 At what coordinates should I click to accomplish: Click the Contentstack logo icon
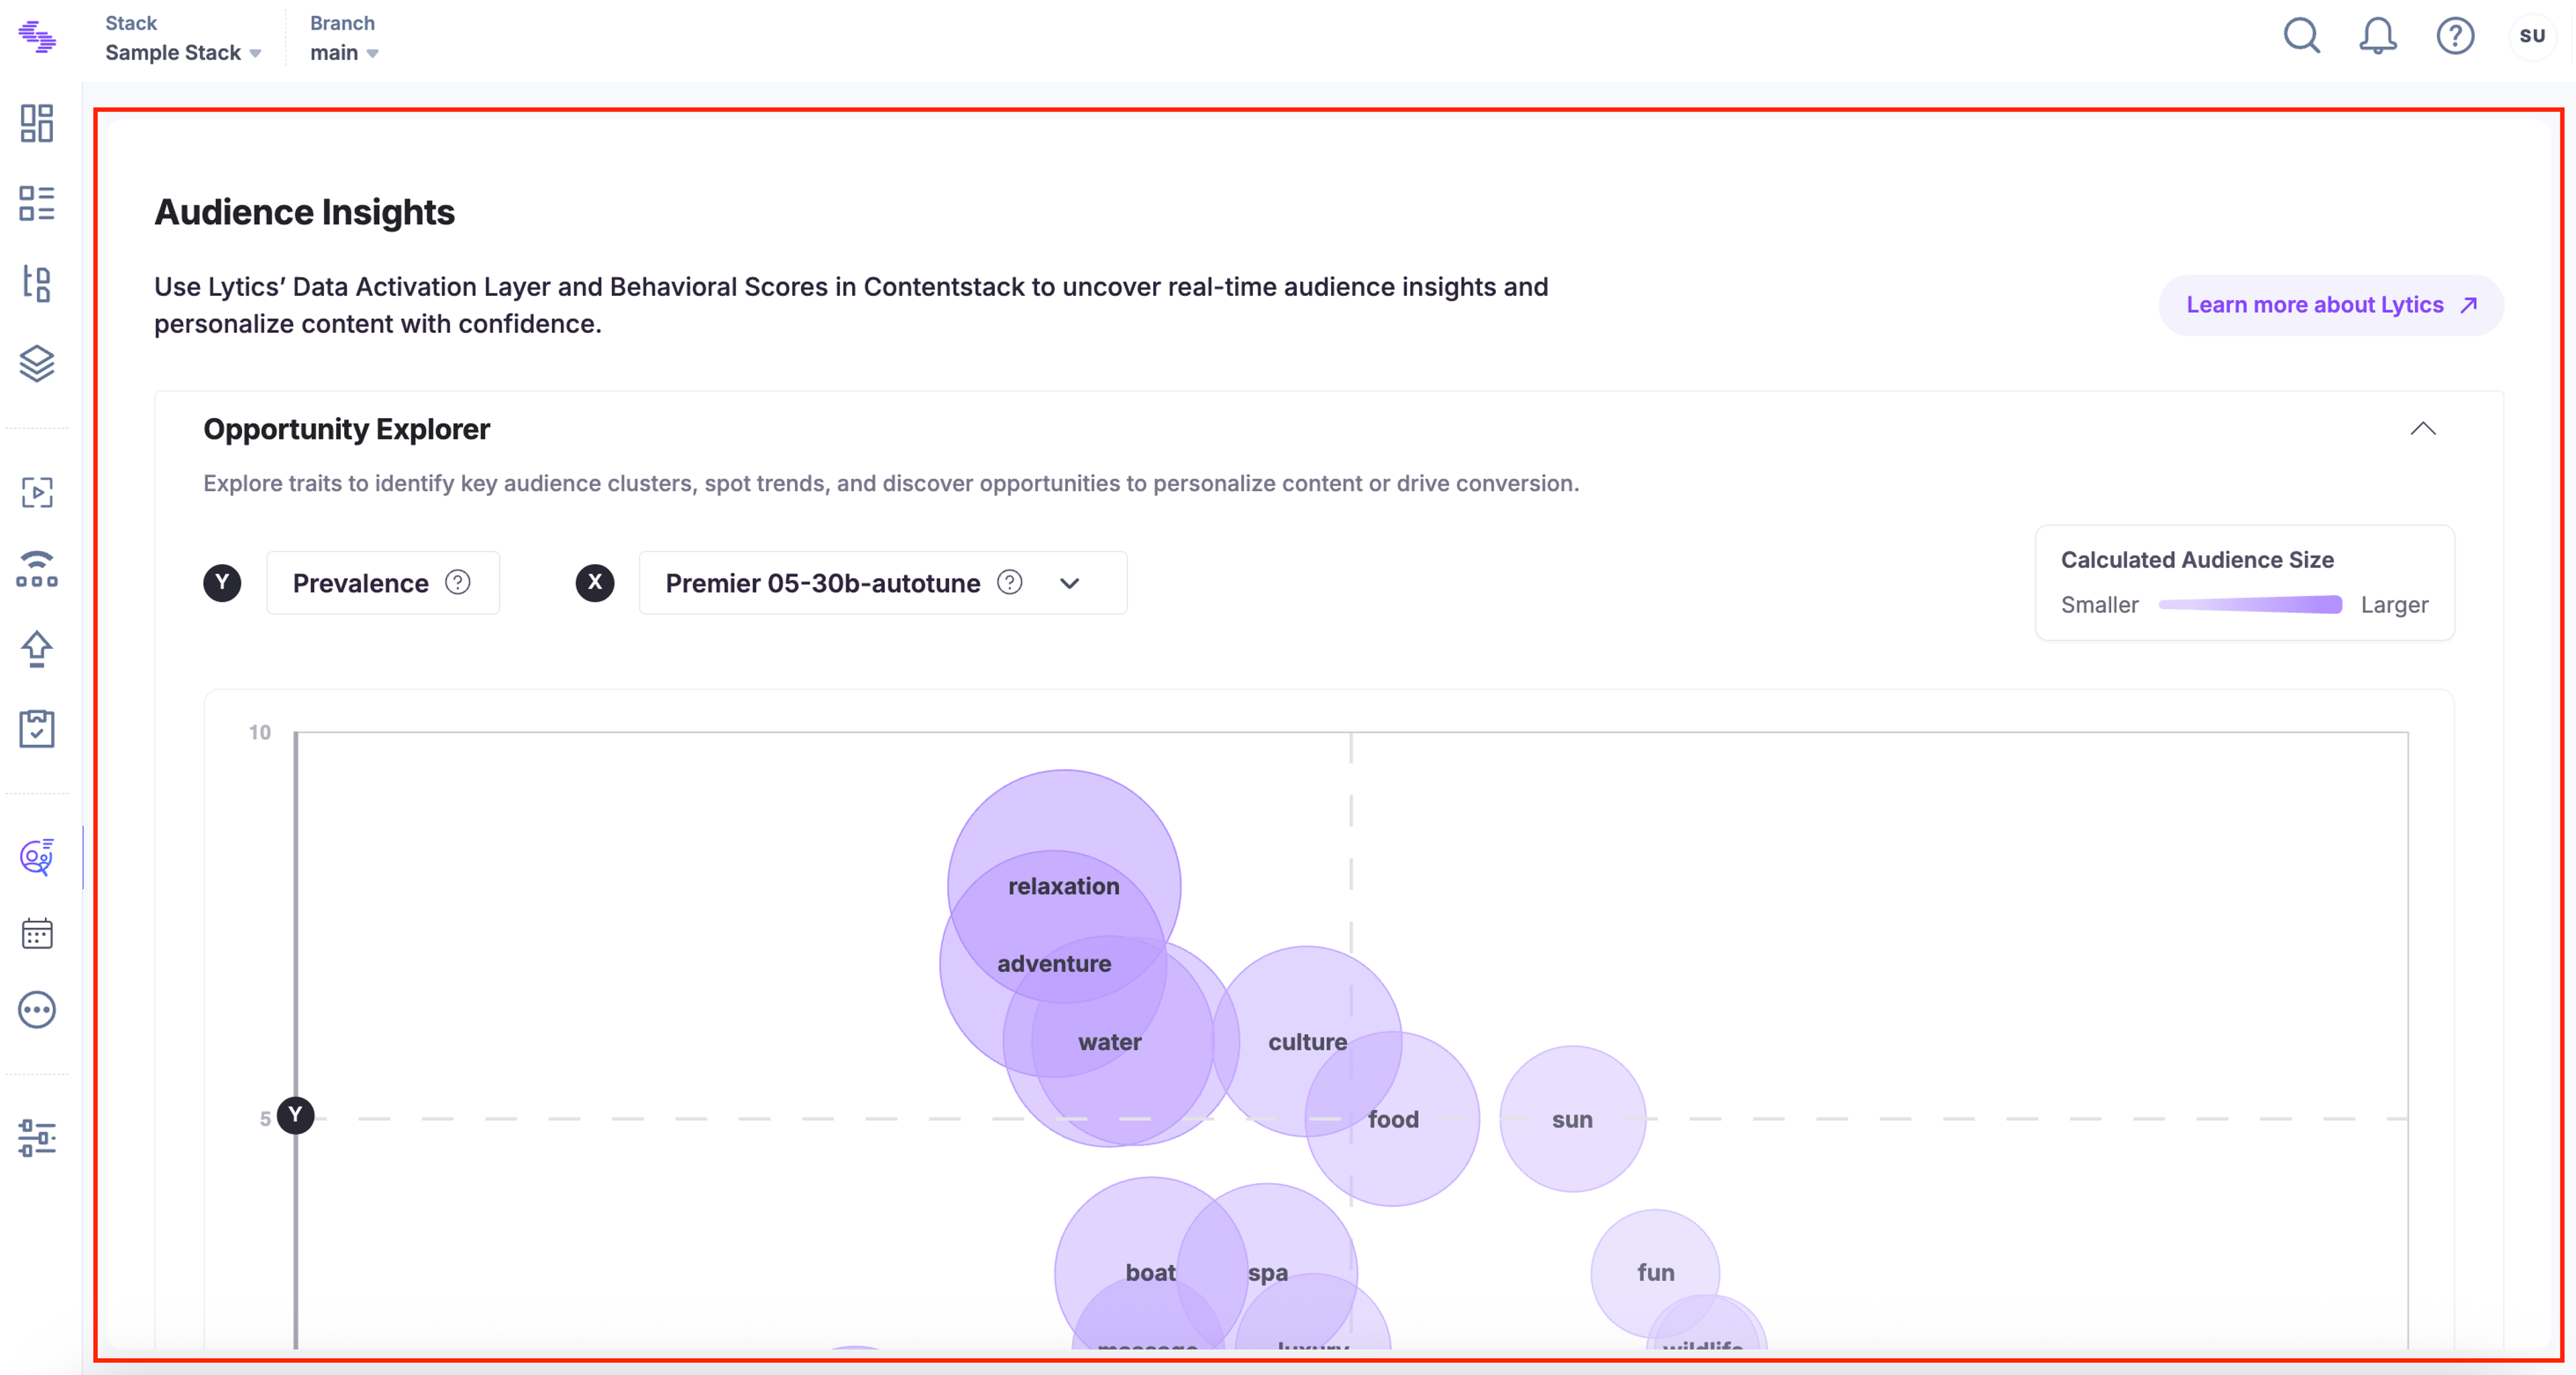coord(37,37)
